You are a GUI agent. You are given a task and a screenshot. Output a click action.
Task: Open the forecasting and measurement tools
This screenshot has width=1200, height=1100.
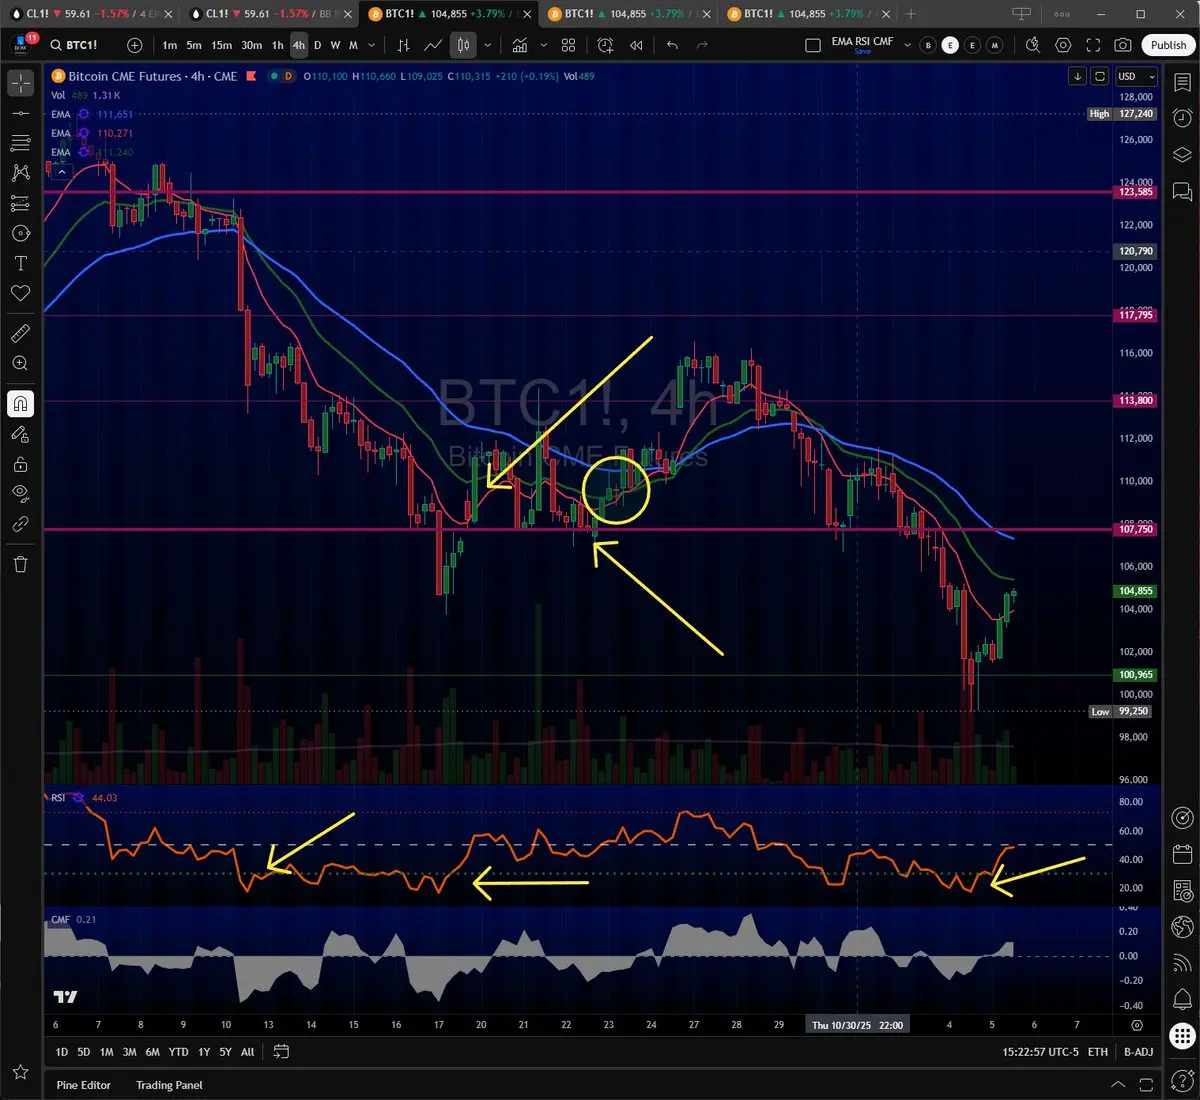coord(20,203)
